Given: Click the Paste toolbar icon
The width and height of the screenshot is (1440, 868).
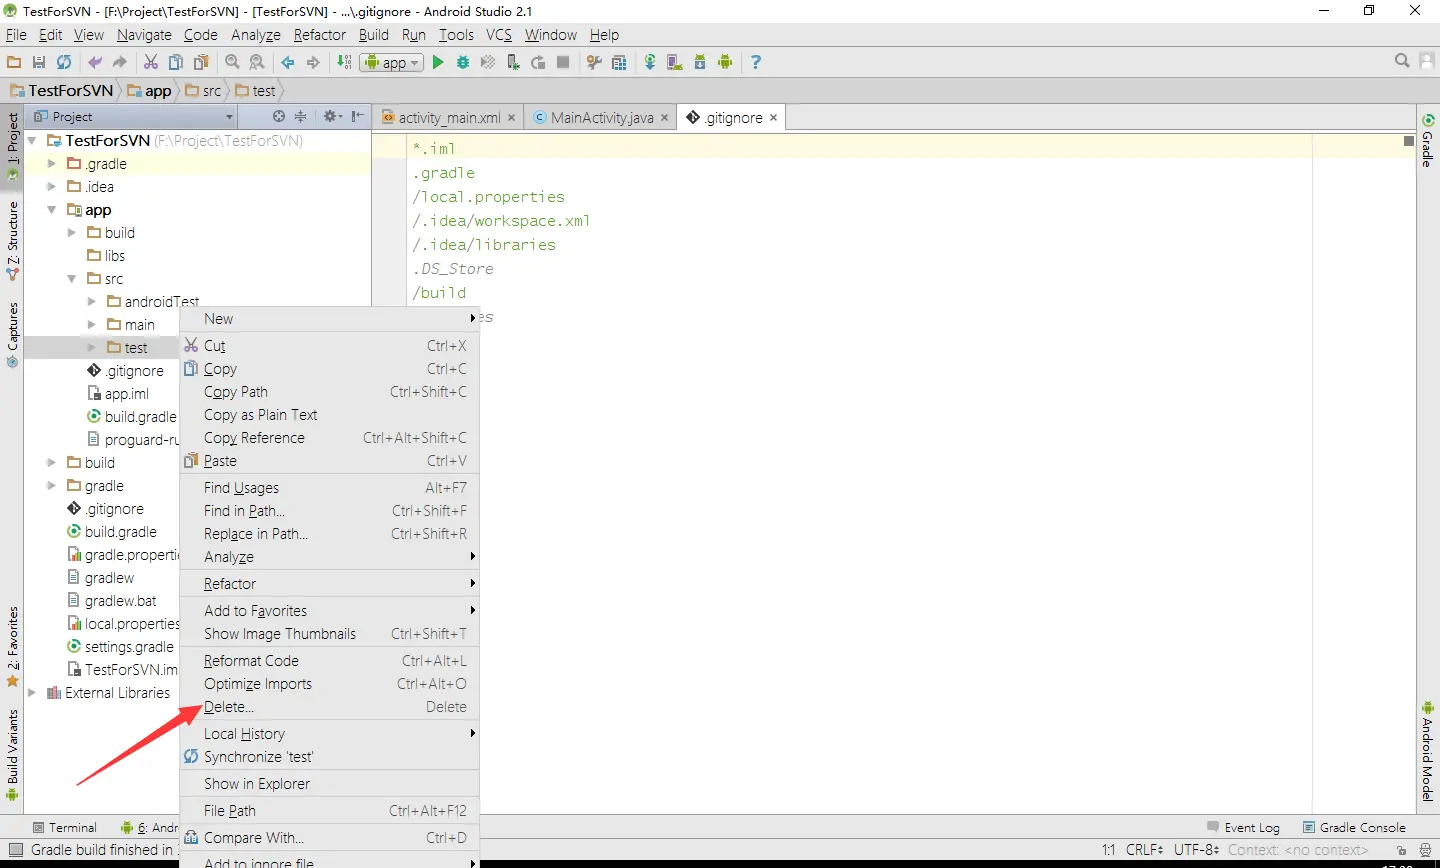Looking at the screenshot, I should coord(201,62).
